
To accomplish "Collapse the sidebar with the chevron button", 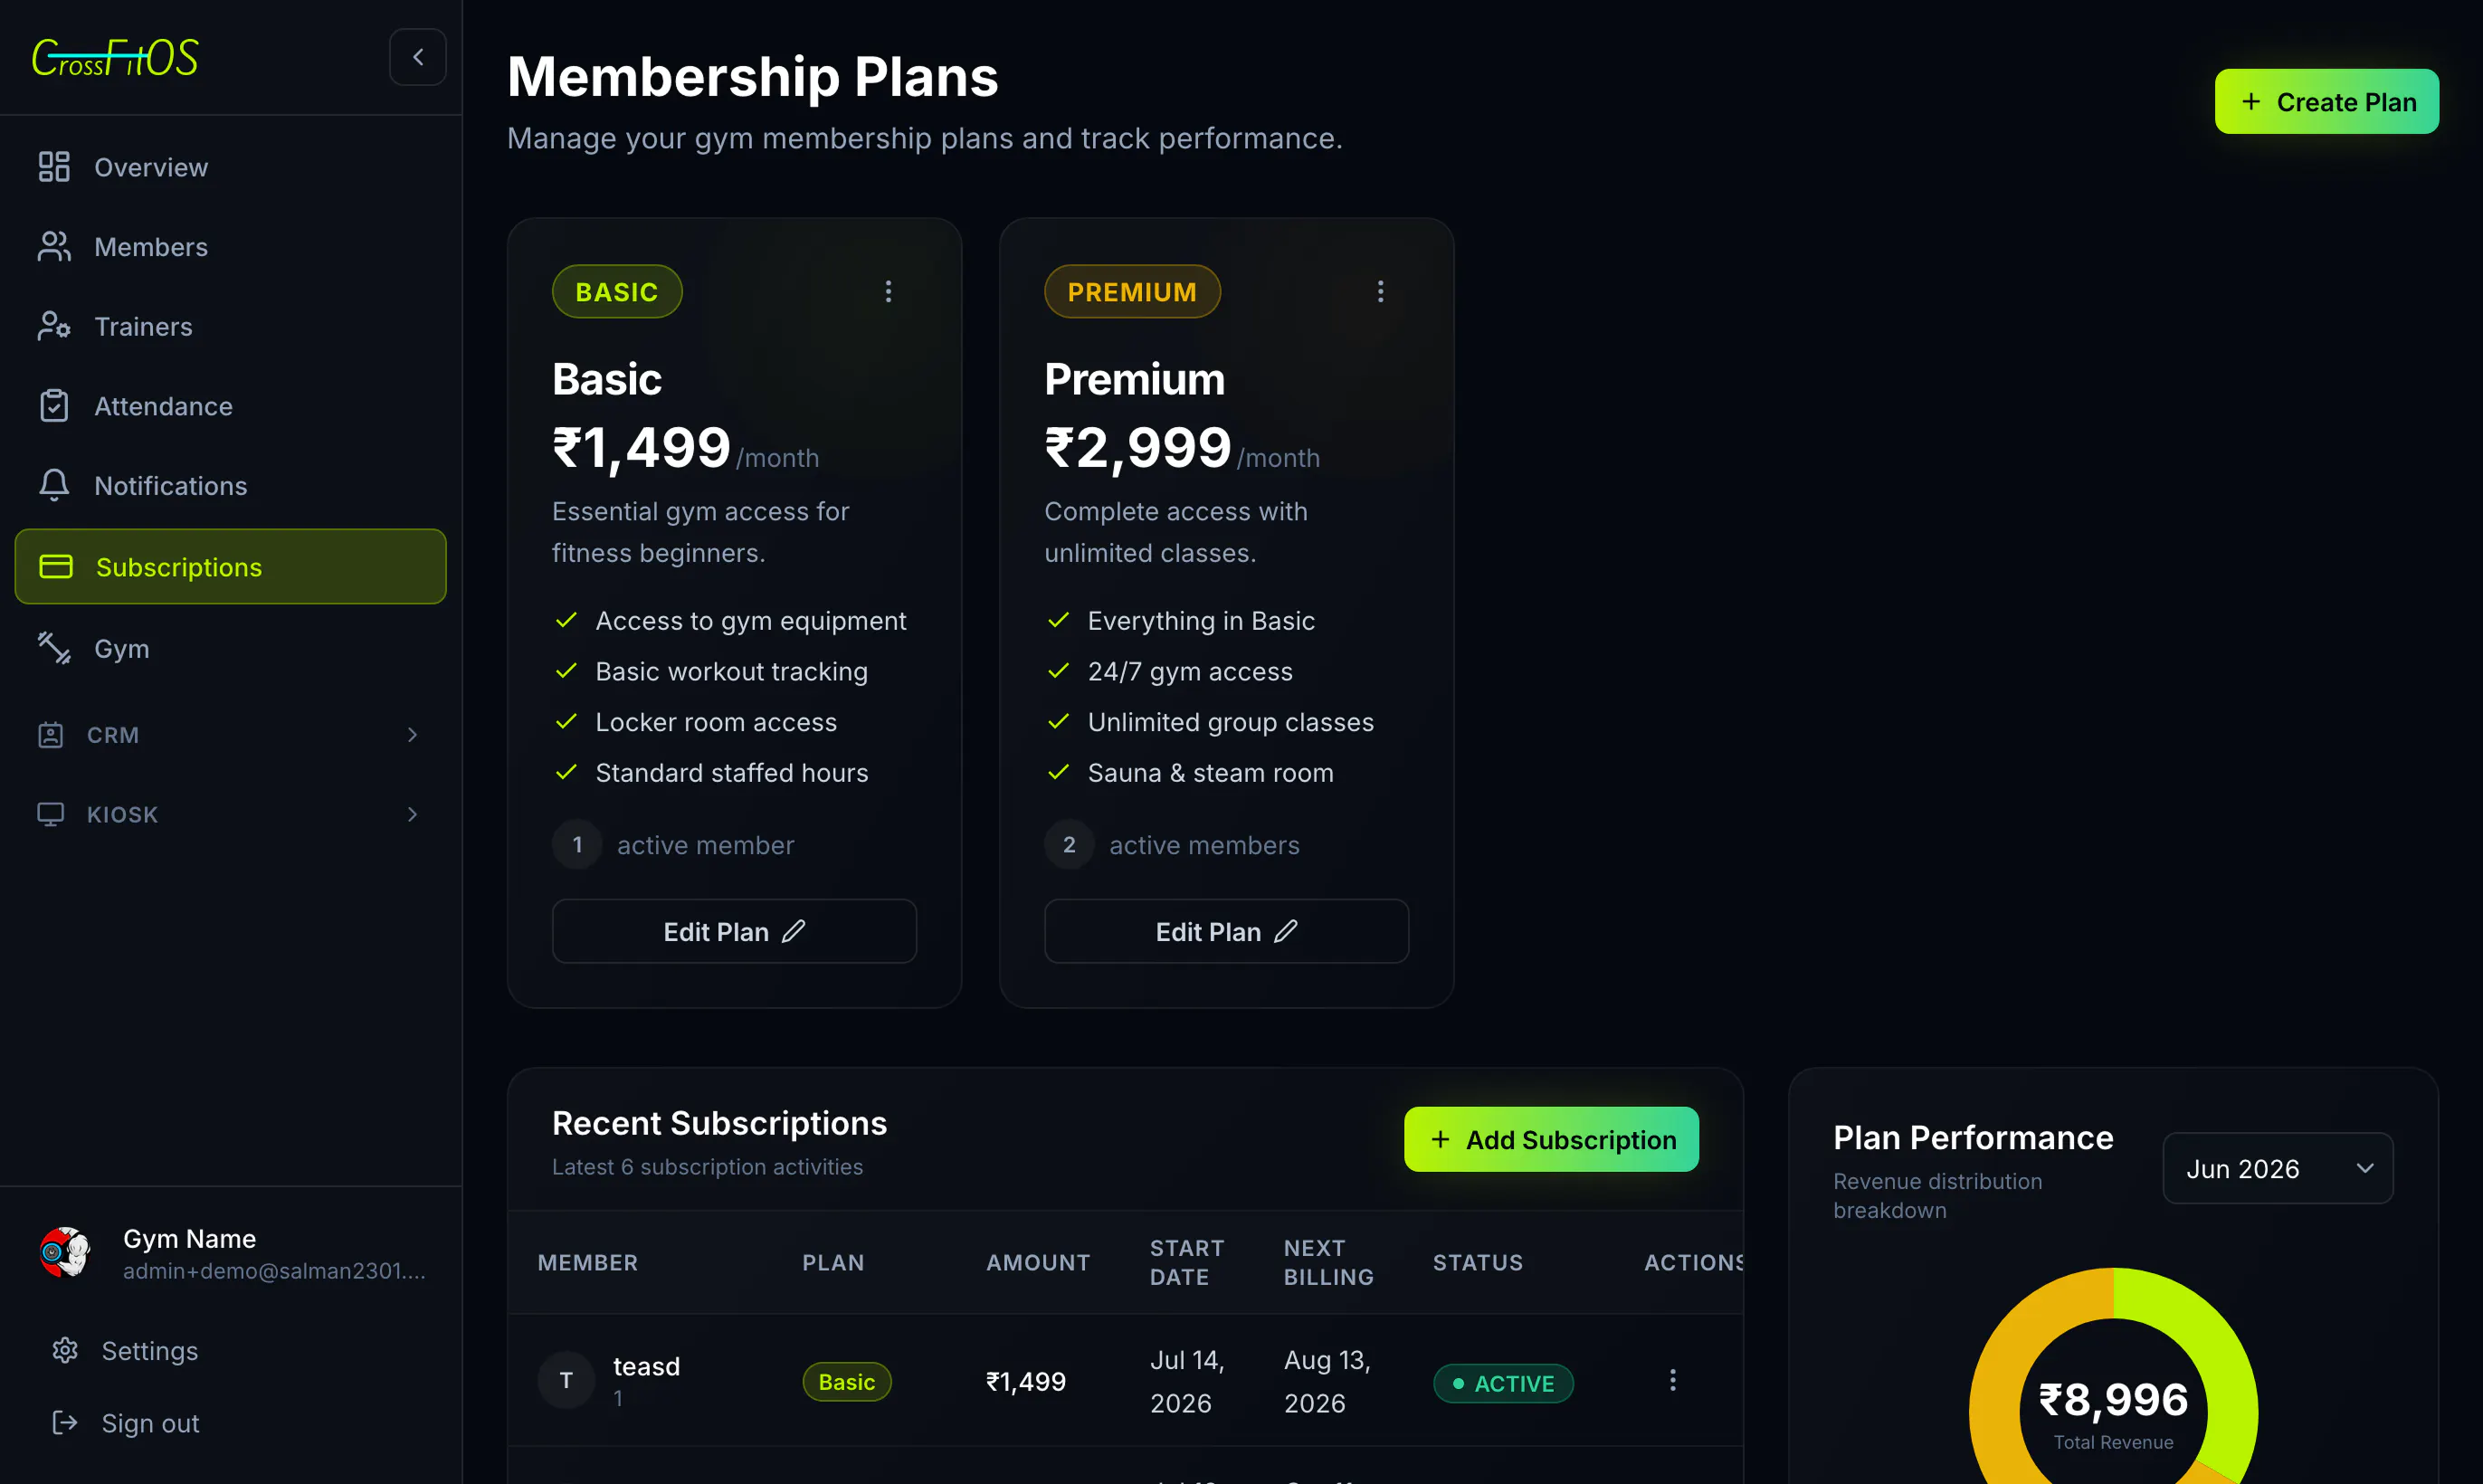I will (x=417, y=57).
